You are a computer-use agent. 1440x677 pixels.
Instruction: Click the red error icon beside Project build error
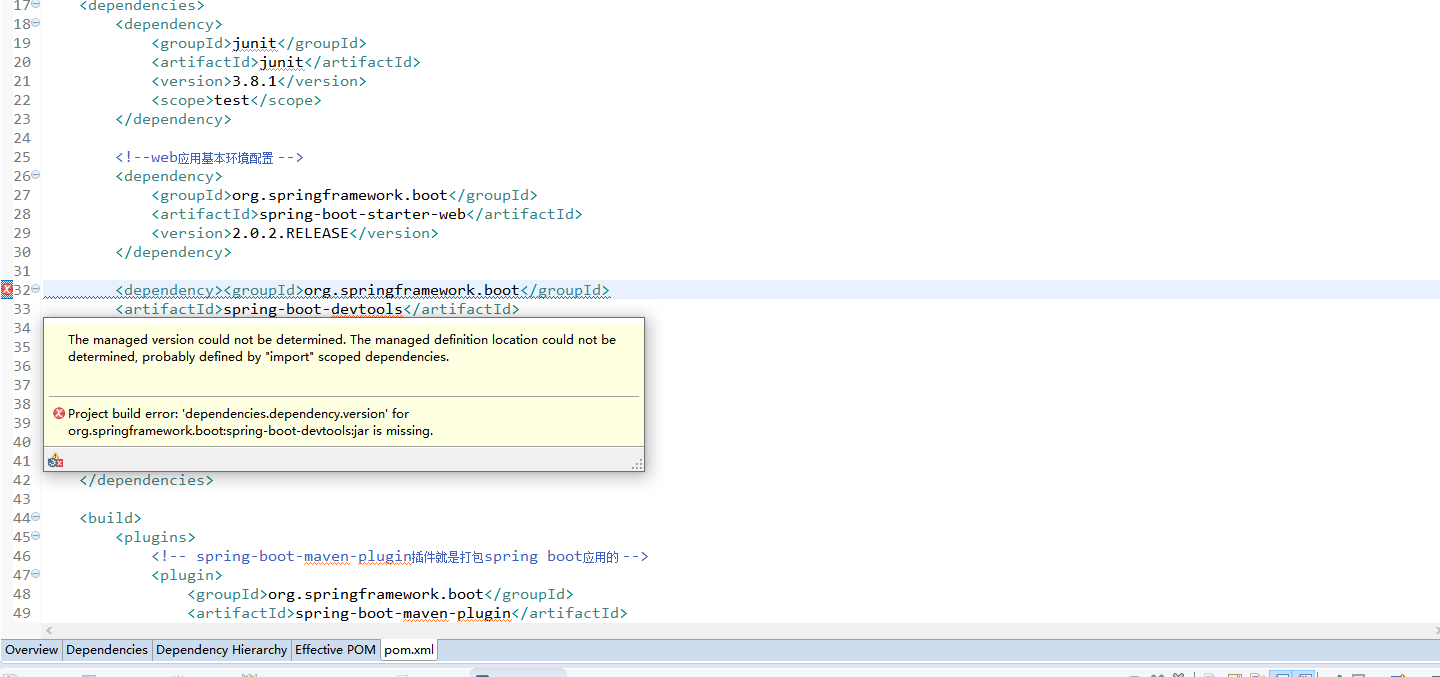point(59,413)
